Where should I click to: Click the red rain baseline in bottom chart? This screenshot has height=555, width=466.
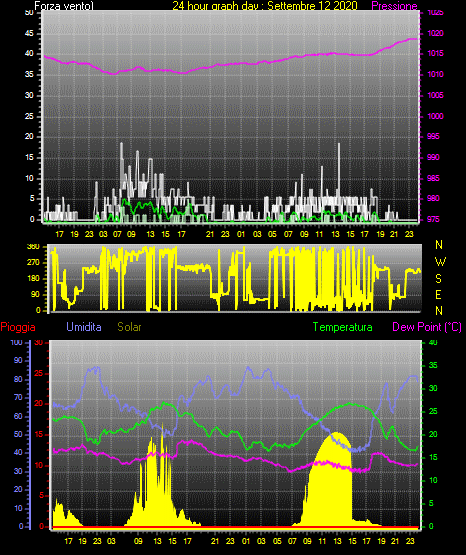click(x=235, y=527)
